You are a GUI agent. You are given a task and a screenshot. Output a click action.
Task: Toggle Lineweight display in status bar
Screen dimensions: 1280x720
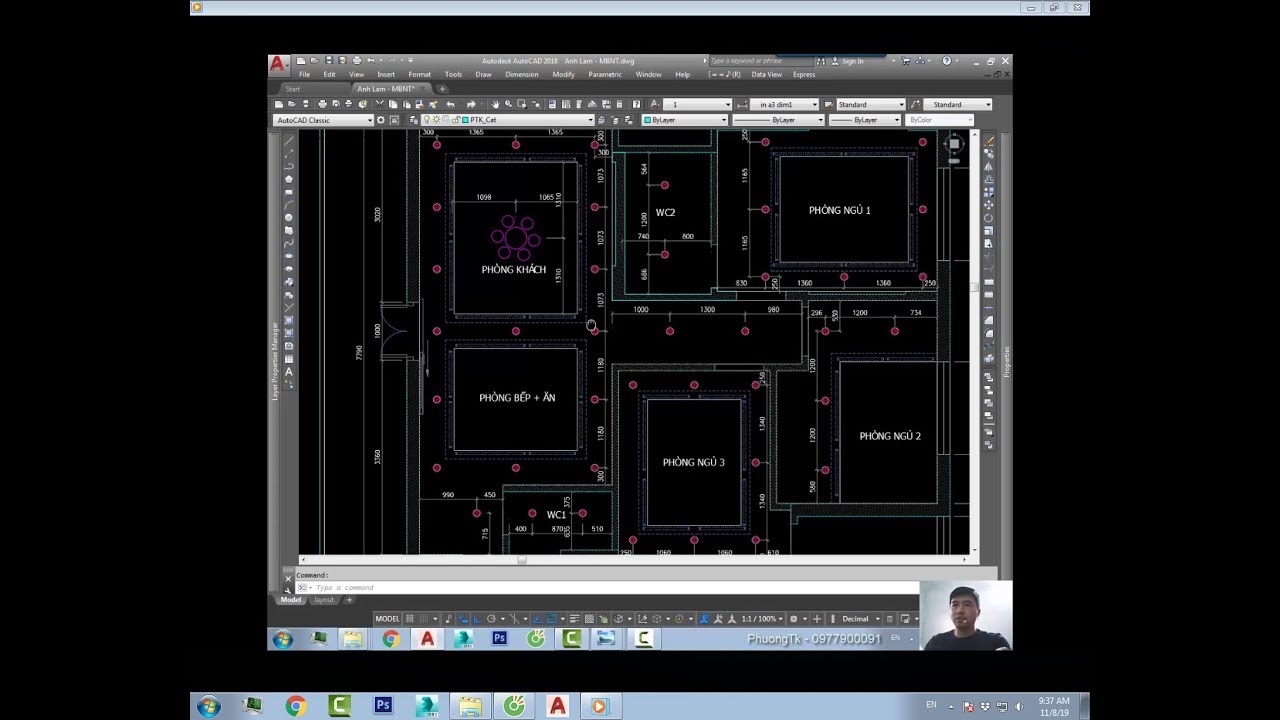[575, 619]
